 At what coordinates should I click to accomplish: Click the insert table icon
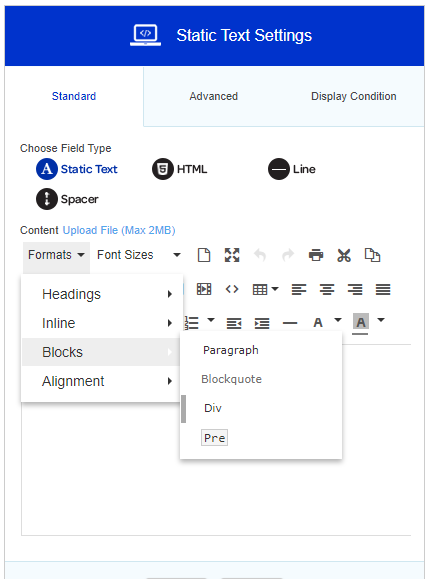(x=260, y=290)
